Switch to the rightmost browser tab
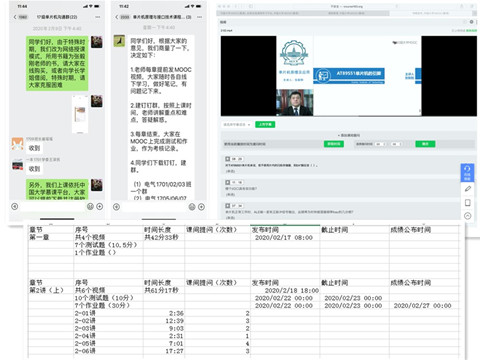The image size is (480, 360). 431,13
